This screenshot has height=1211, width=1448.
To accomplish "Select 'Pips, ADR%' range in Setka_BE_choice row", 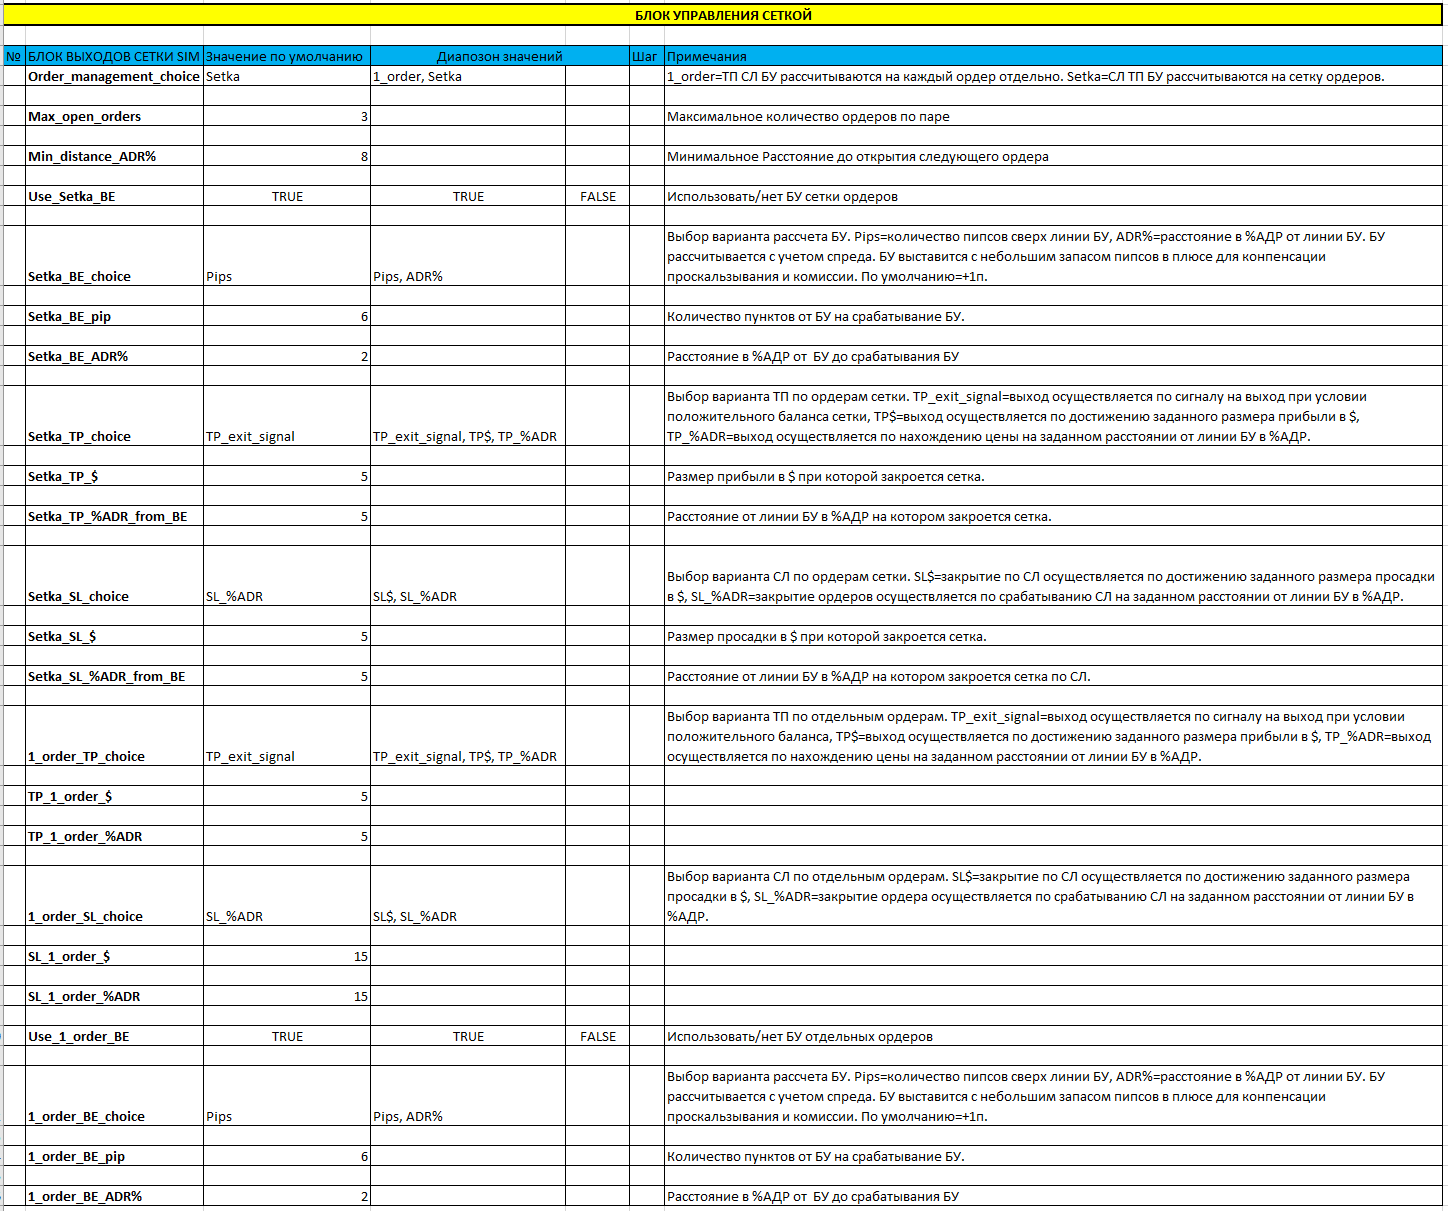I will [467, 256].
